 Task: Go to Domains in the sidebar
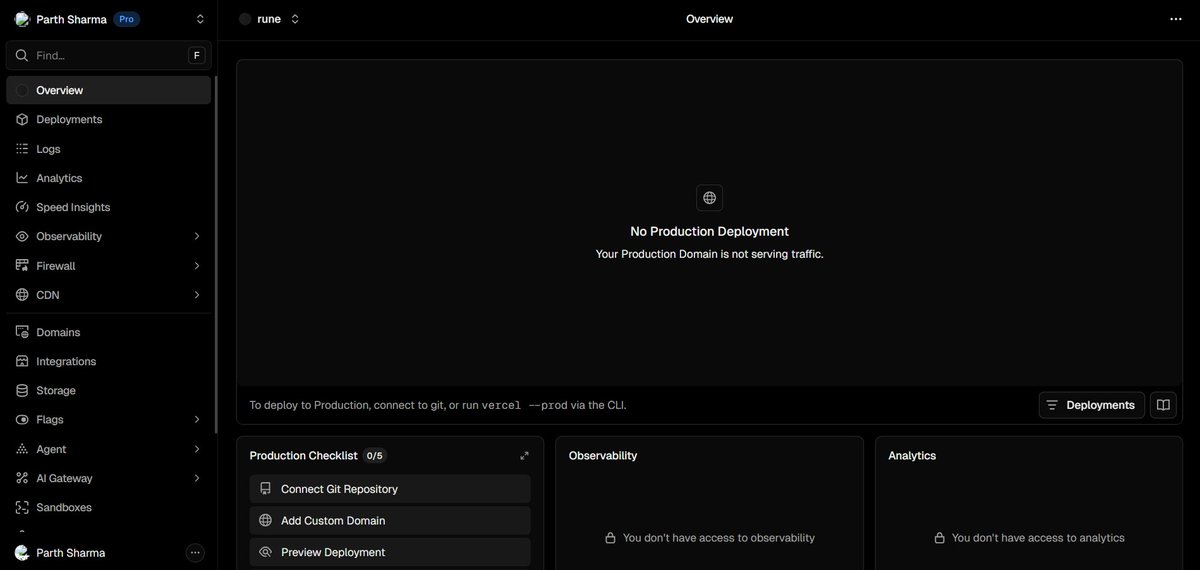109,332
